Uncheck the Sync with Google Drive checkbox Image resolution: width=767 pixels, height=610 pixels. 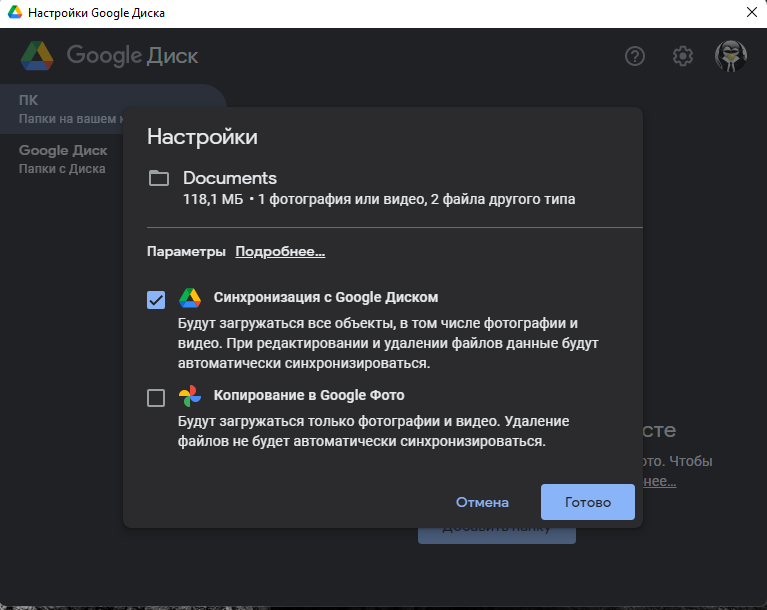156,300
